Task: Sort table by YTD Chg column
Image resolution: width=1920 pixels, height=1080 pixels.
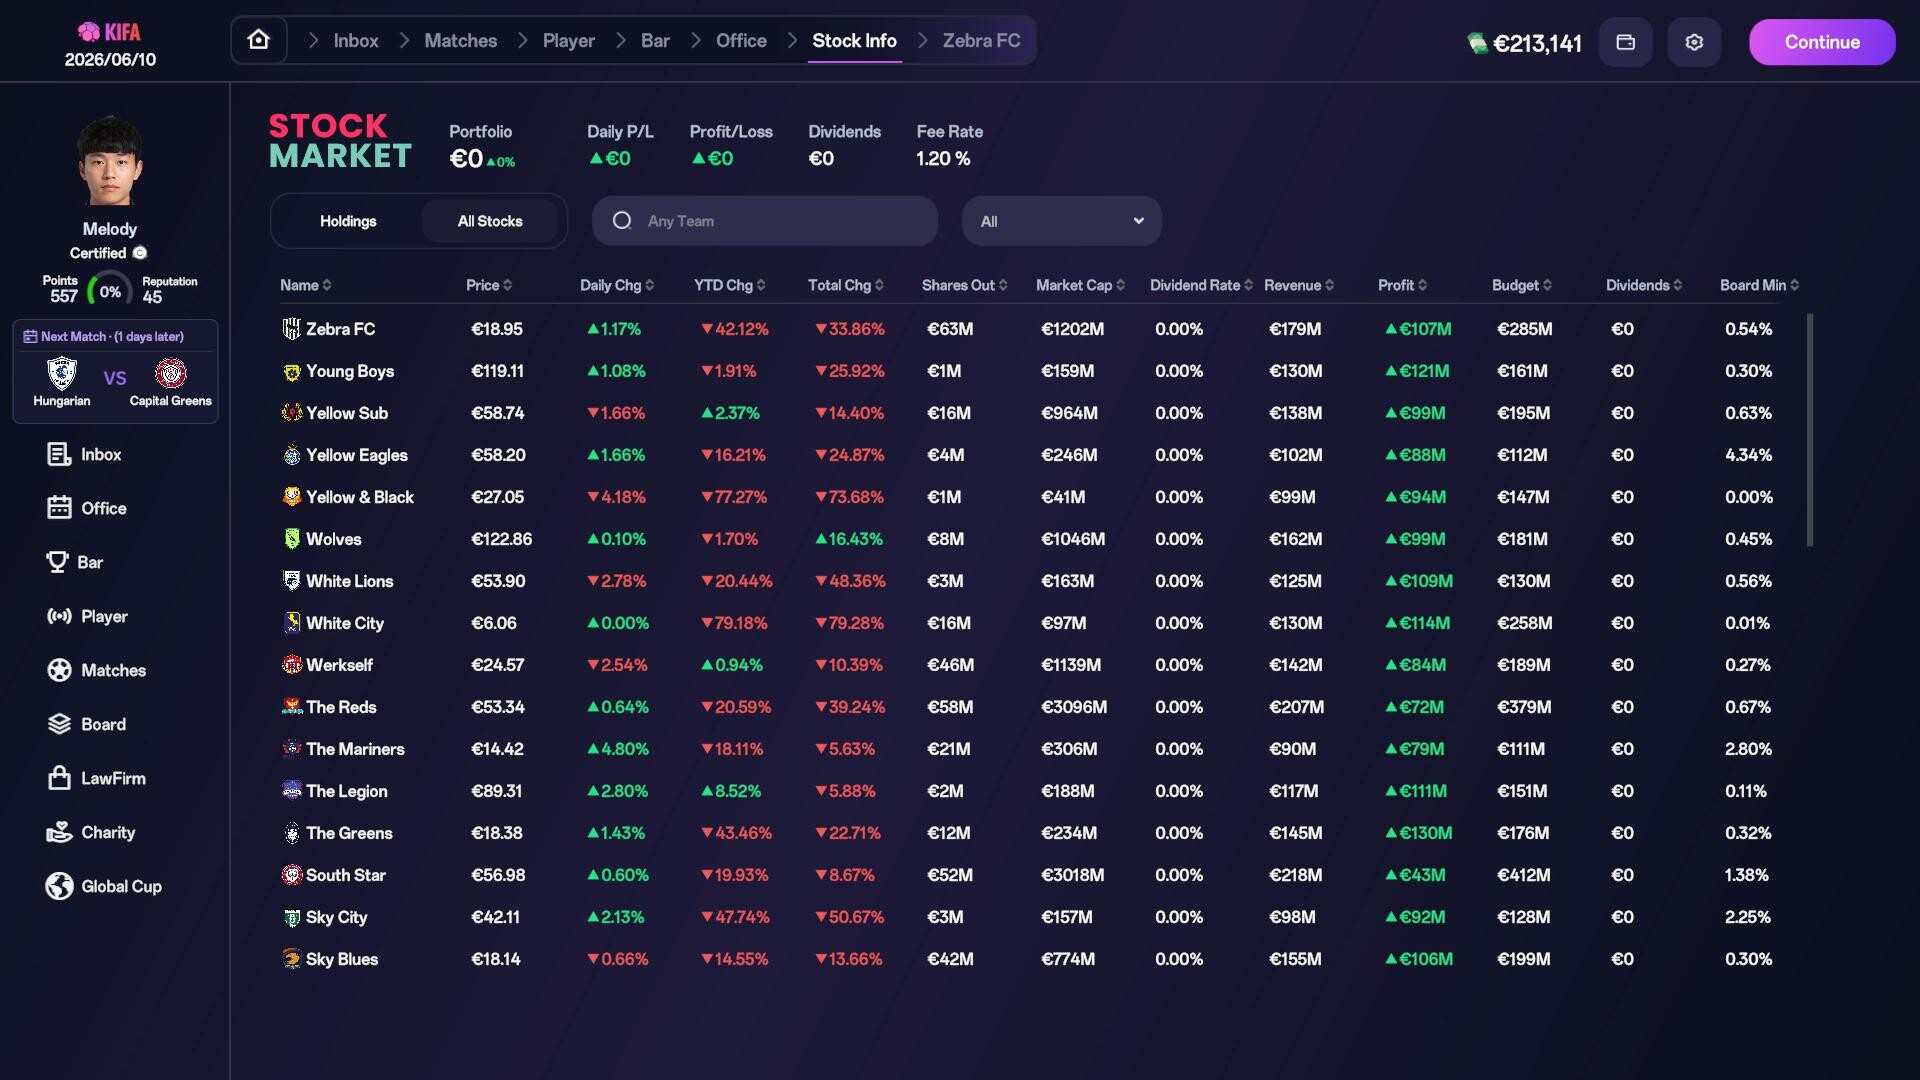Action: coord(730,285)
